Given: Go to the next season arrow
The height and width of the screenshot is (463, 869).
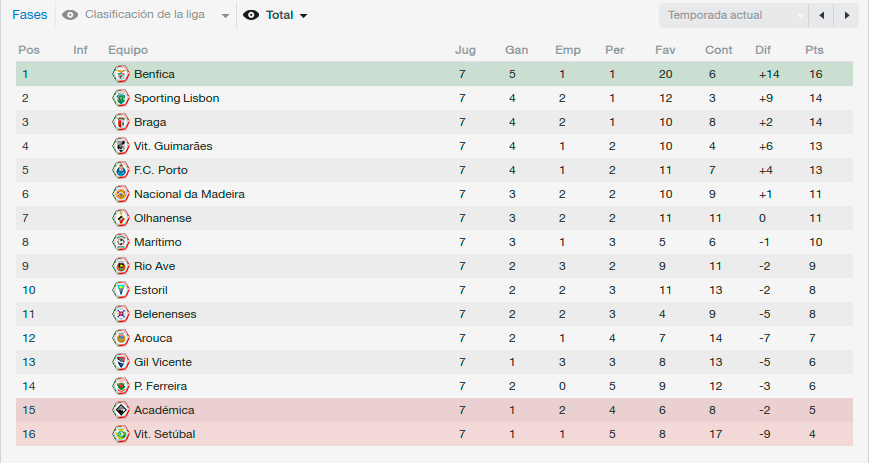Looking at the screenshot, I should [846, 16].
